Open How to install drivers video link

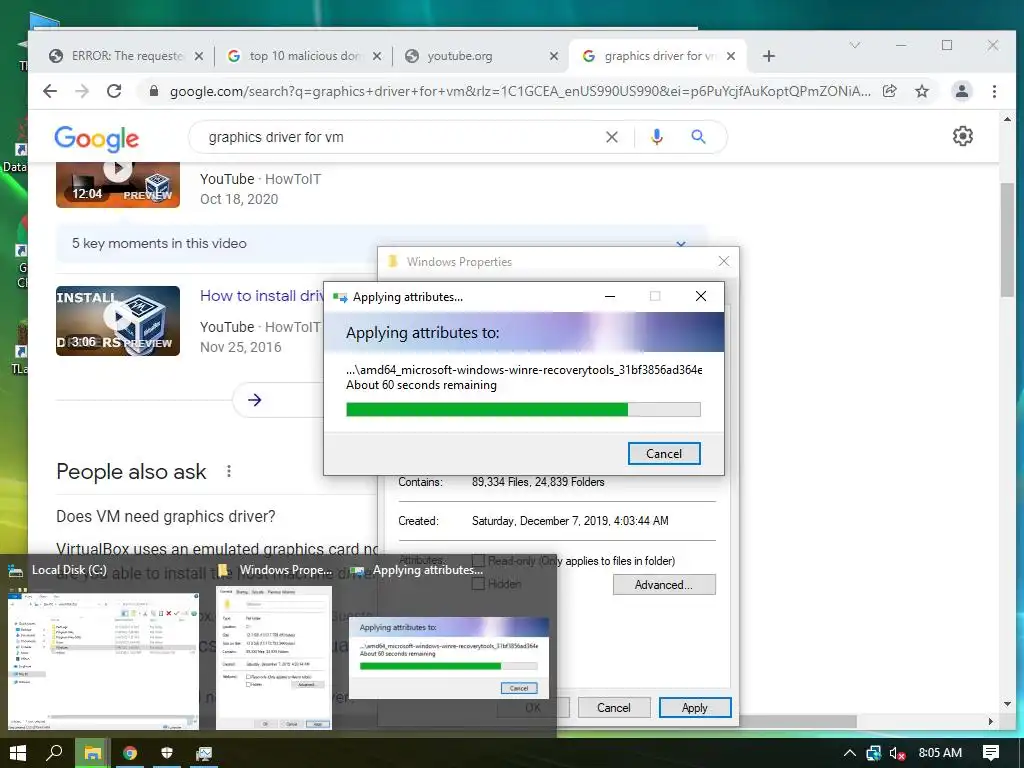[x=262, y=296]
